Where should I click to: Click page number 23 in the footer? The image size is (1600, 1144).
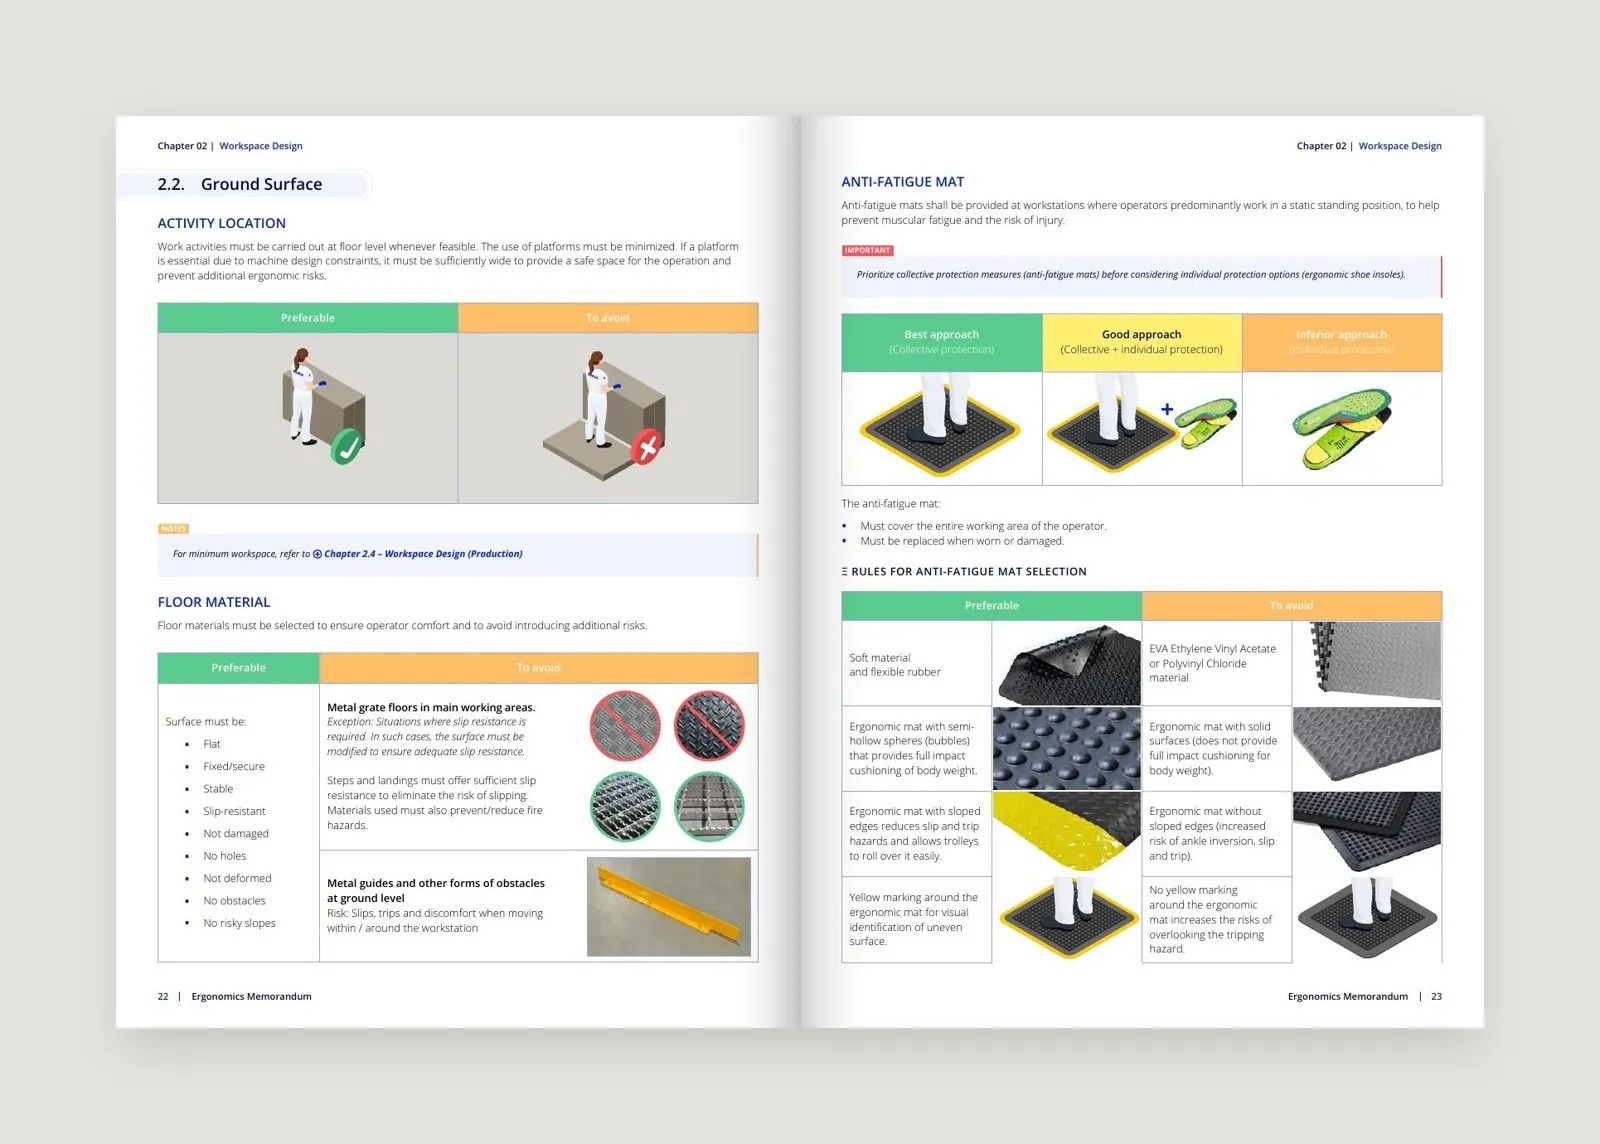(x=1436, y=996)
